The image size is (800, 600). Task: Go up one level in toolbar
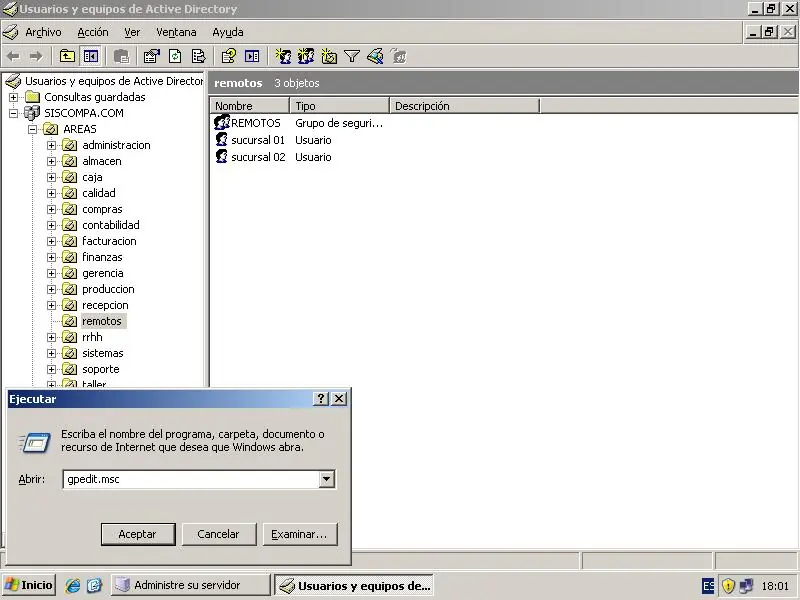[67, 56]
